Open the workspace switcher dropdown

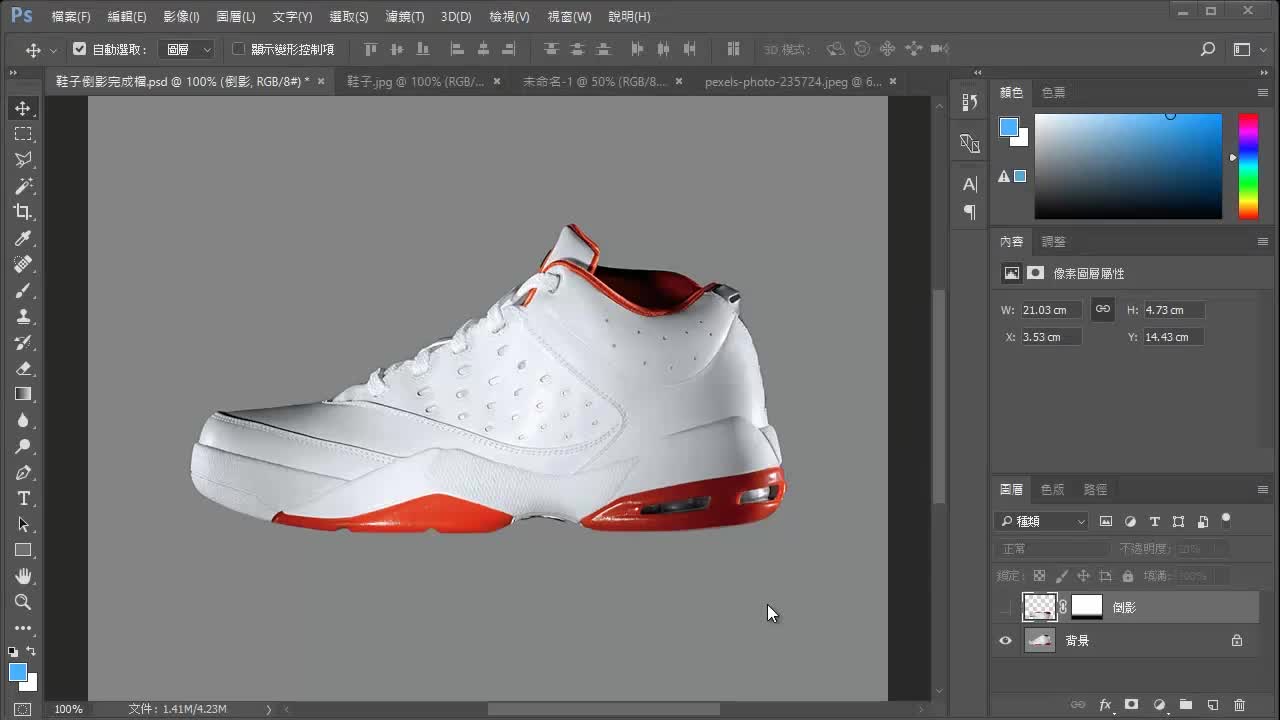point(1247,49)
